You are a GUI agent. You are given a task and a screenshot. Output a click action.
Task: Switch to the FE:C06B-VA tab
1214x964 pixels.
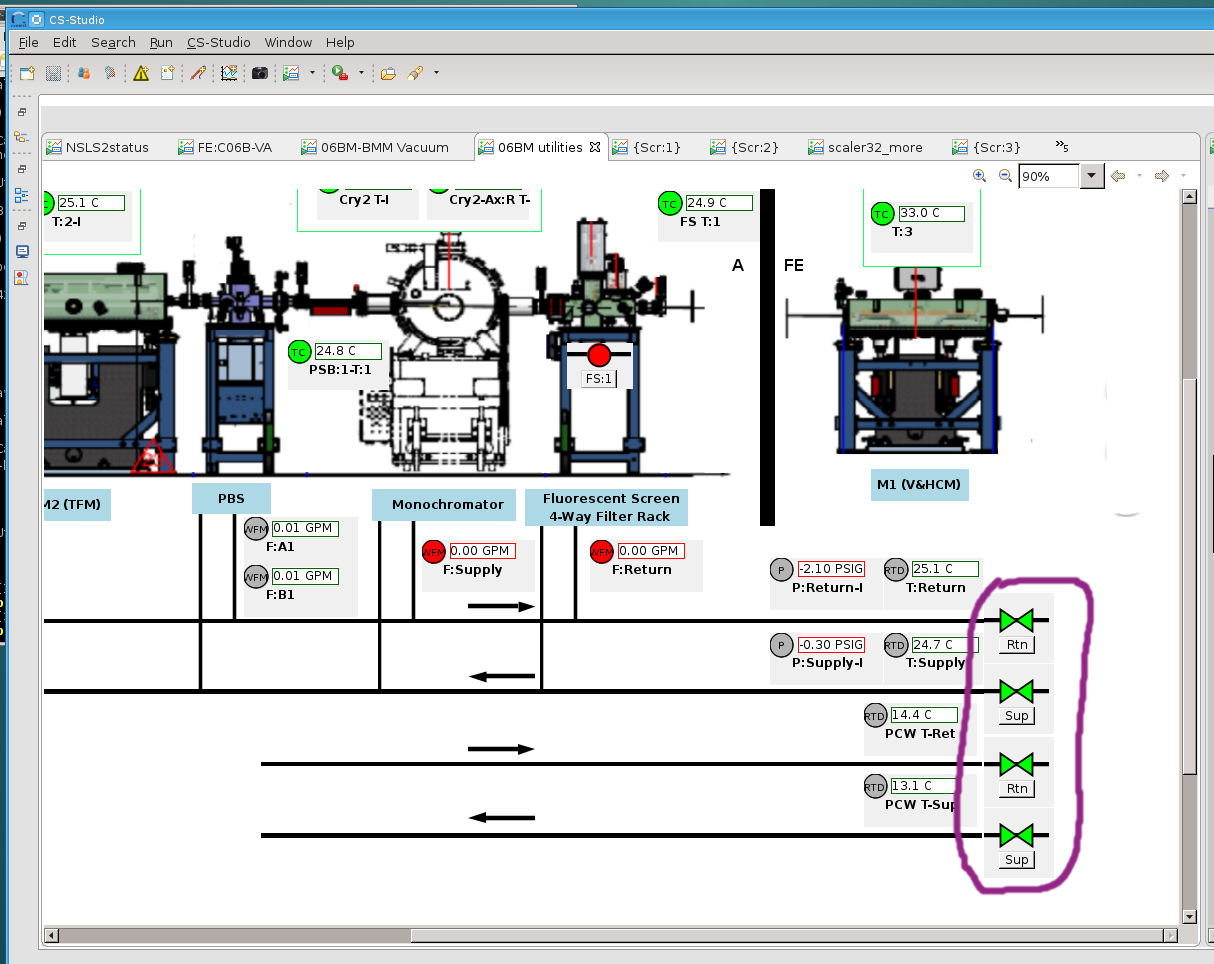[x=225, y=147]
